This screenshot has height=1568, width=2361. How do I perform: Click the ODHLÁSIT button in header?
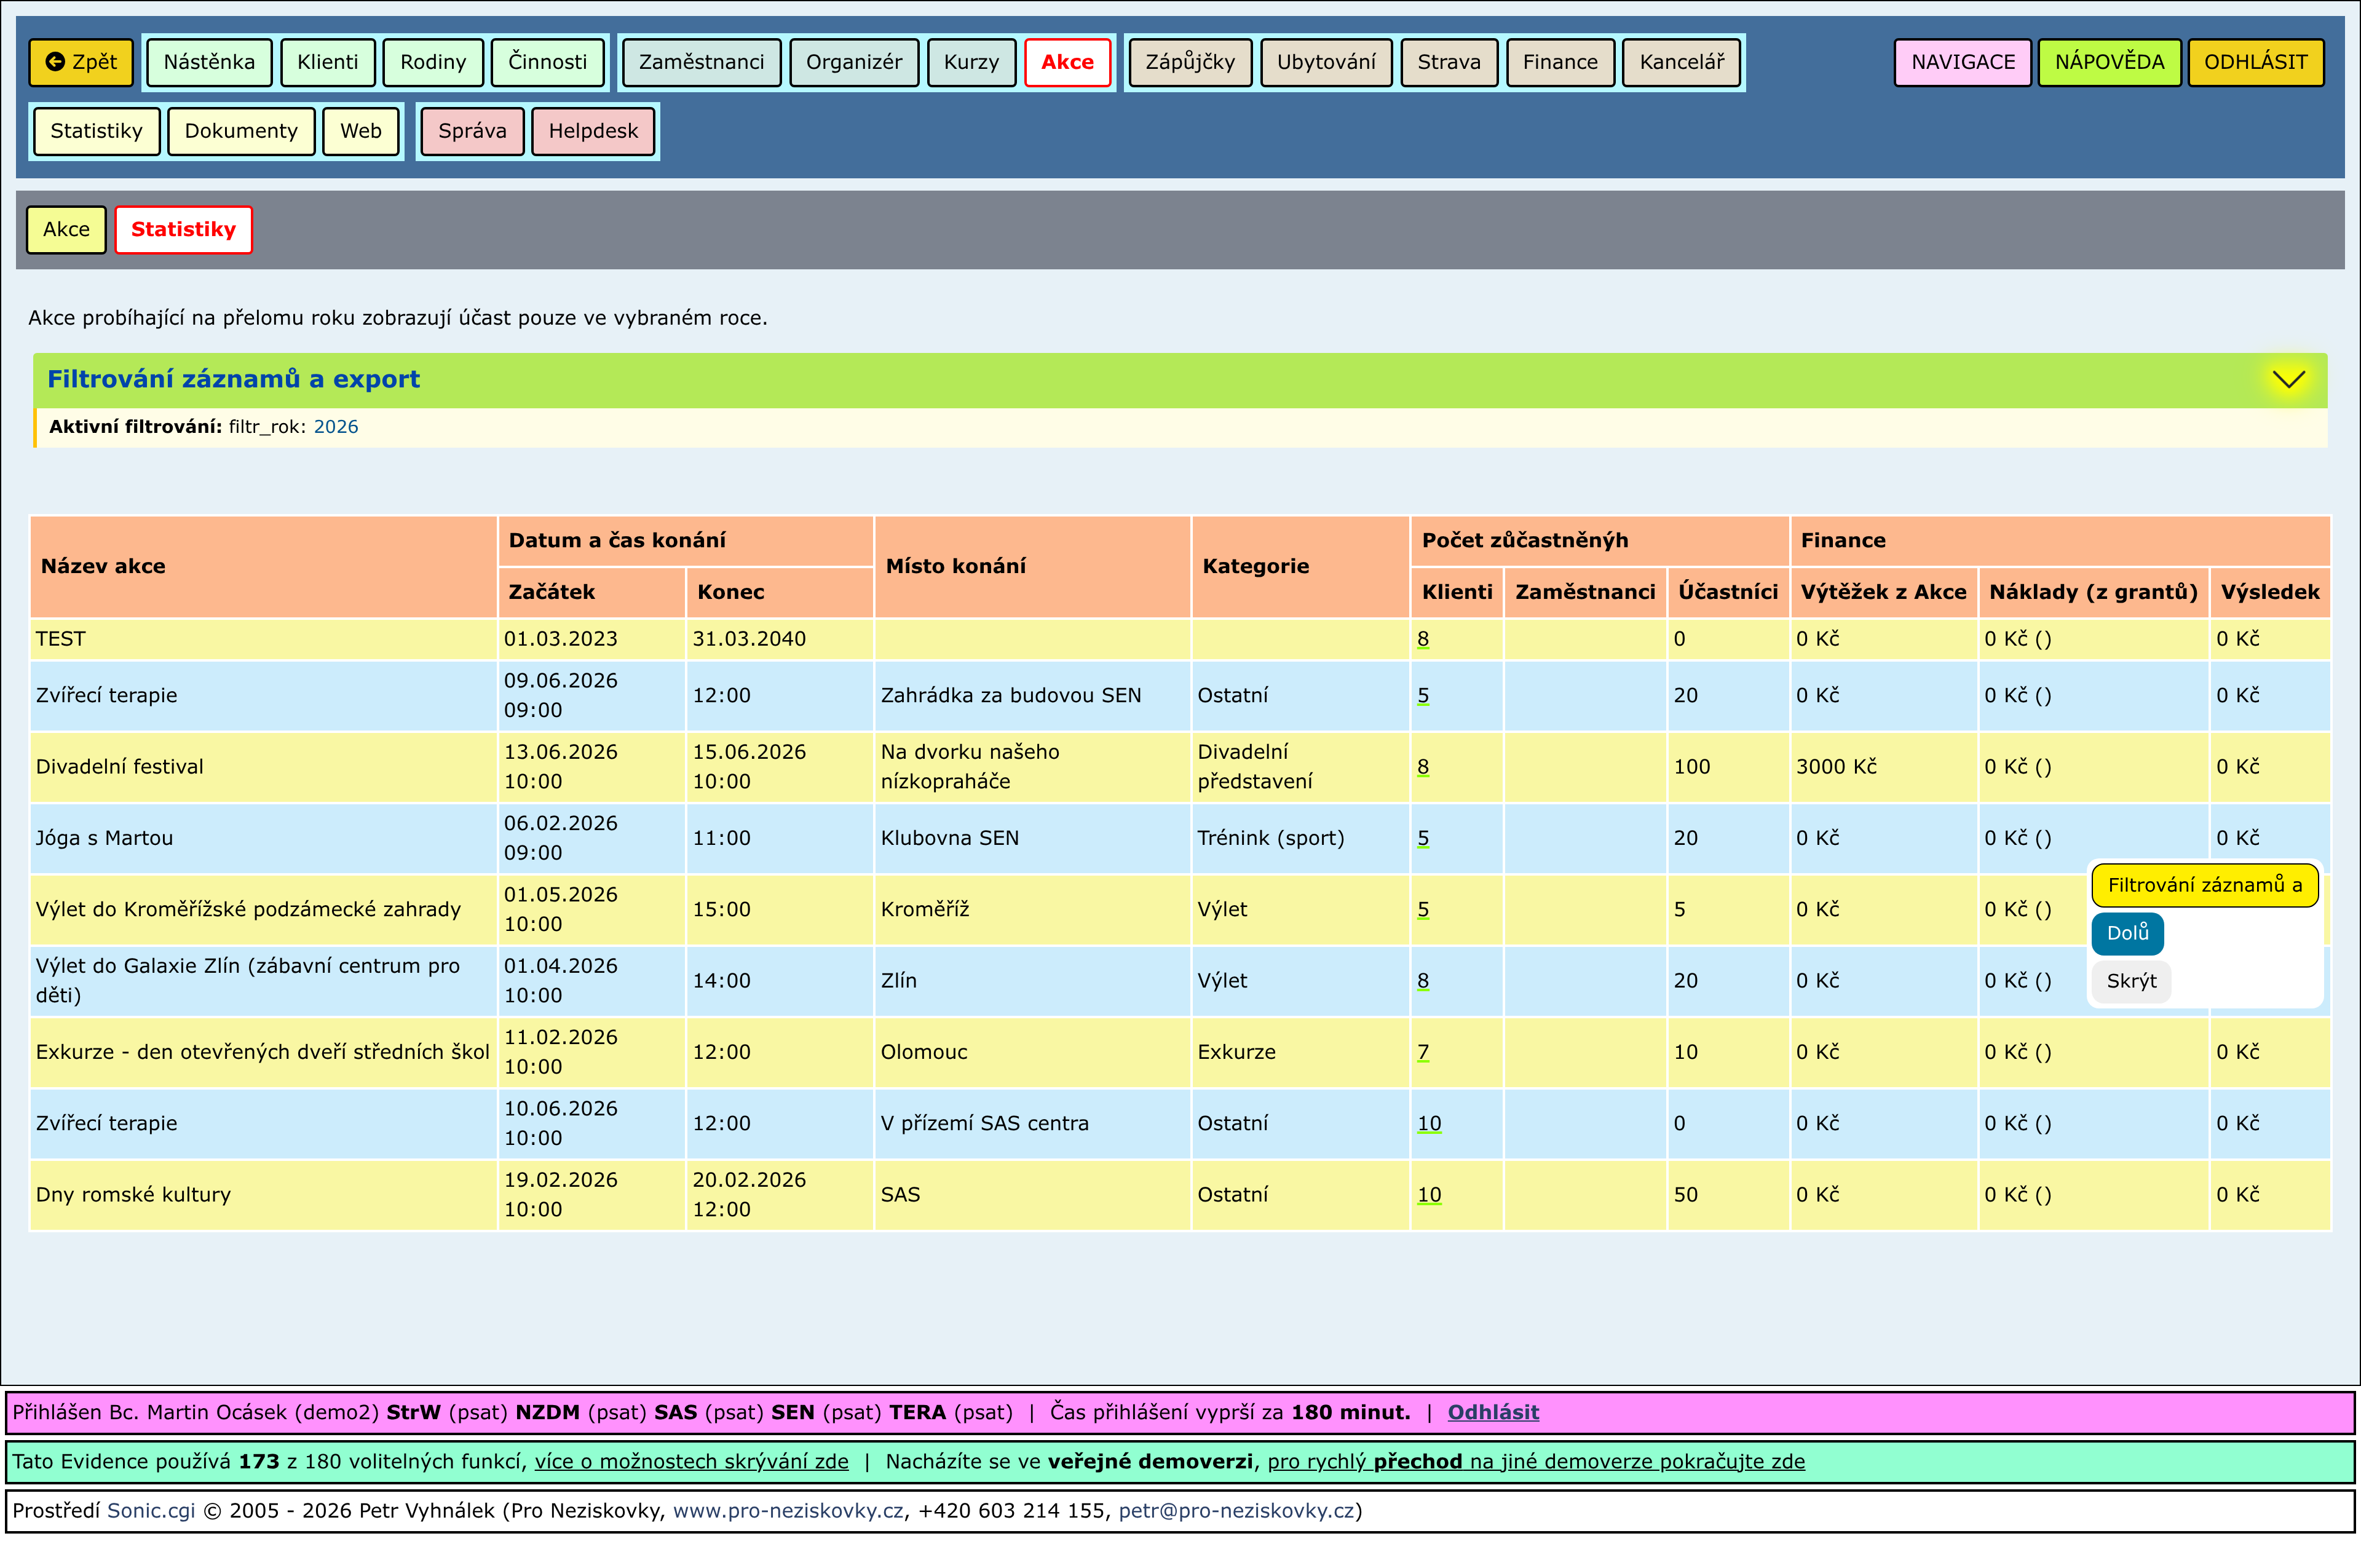tap(2255, 62)
